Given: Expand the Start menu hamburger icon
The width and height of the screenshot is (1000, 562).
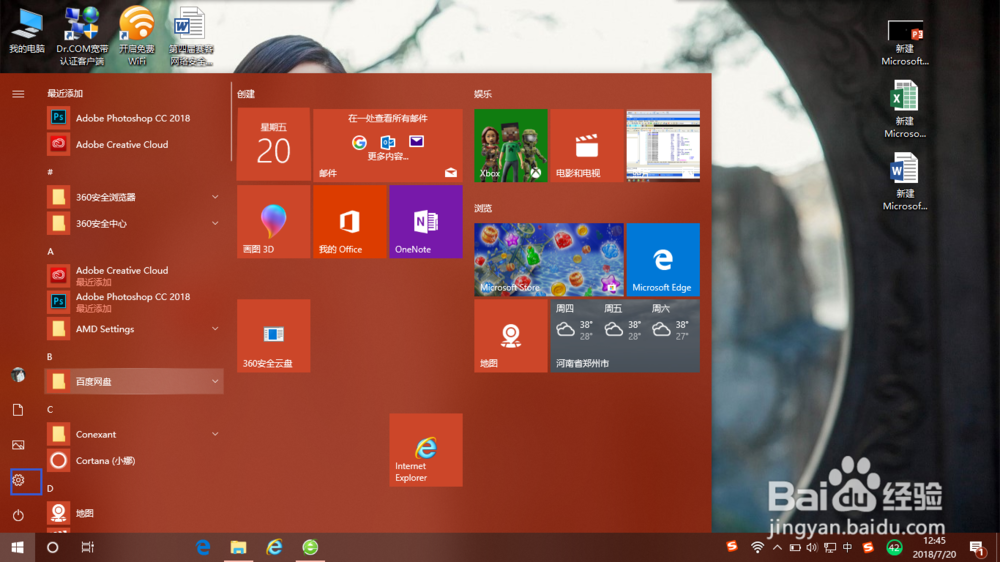Looking at the screenshot, I should 18,94.
